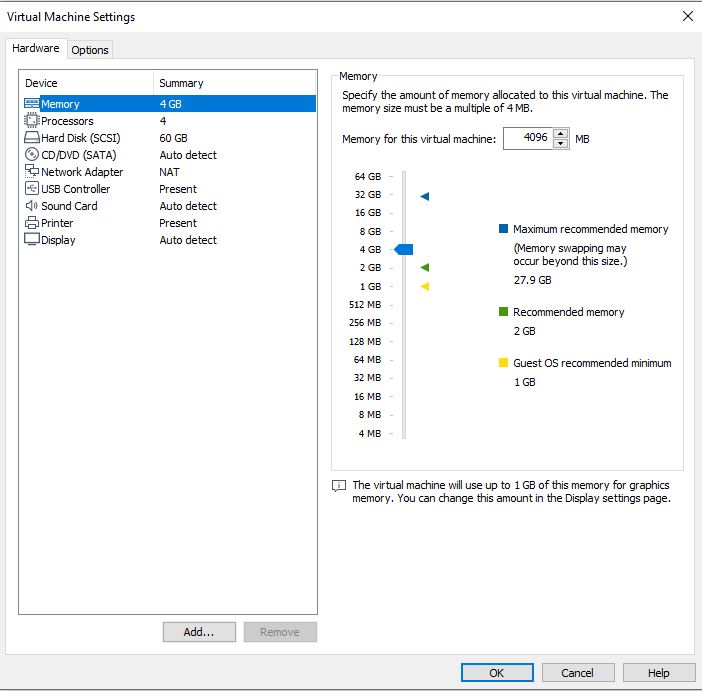Select the Memory device row

pyautogui.click(x=170, y=104)
